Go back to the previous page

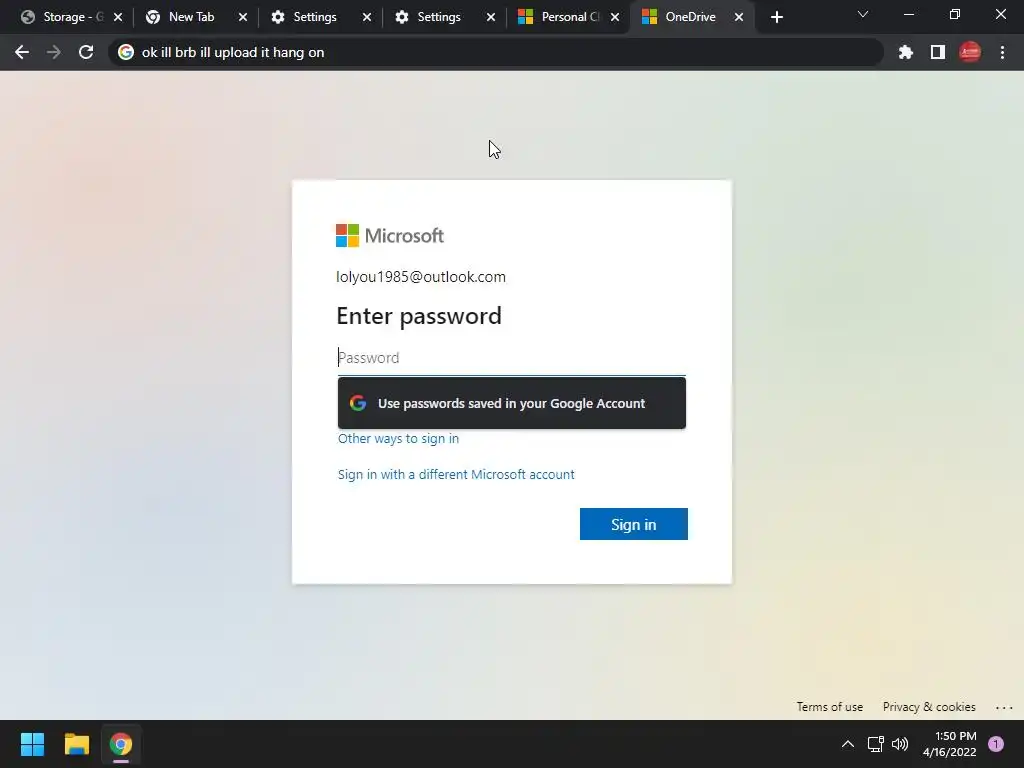(22, 52)
